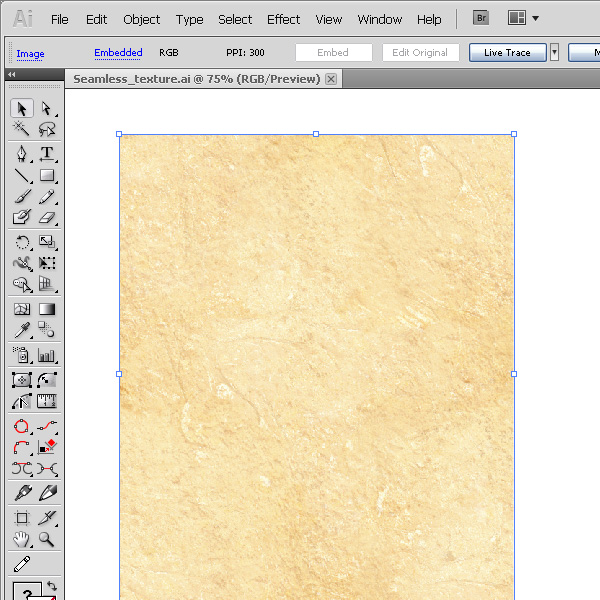Open the Live Trace presets dropdown arrow

(554, 52)
